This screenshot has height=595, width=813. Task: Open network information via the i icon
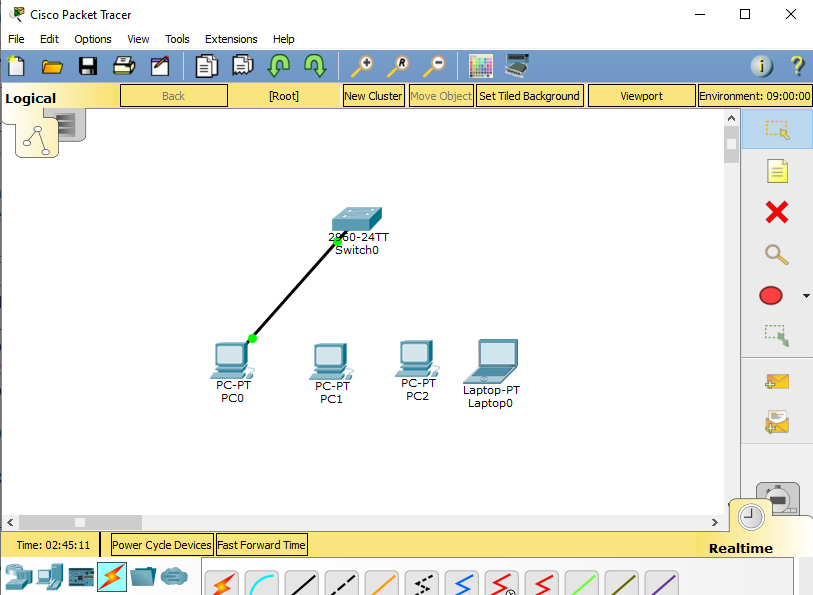coord(762,66)
